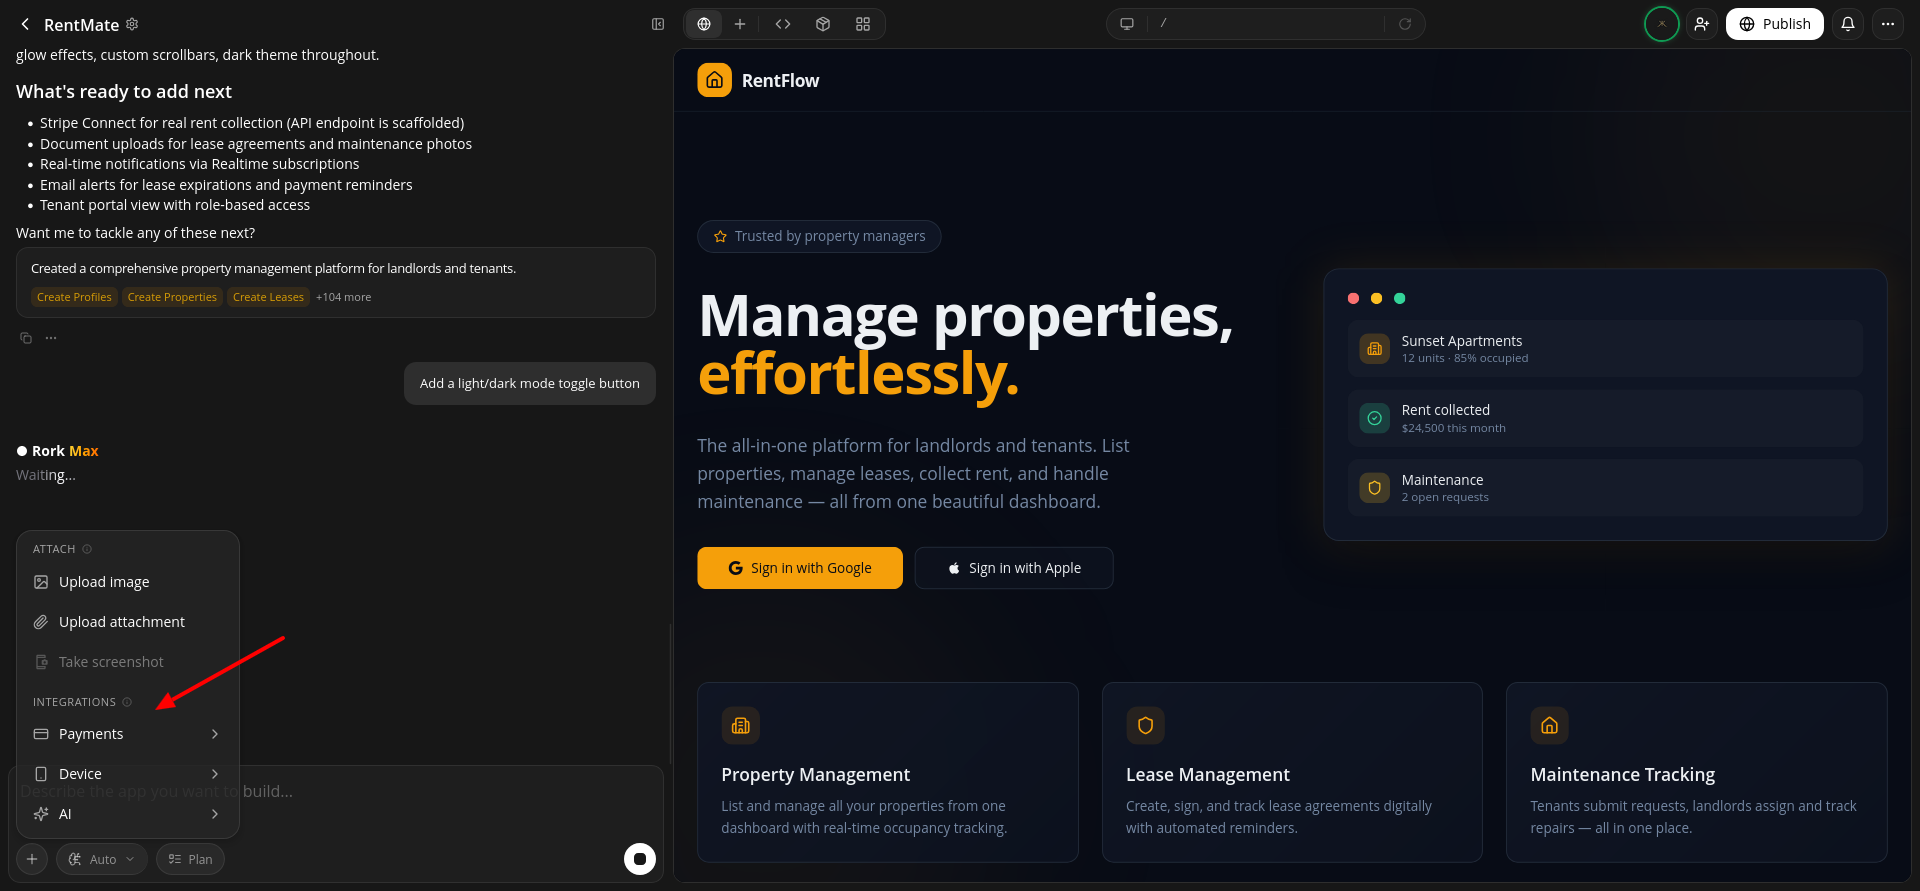Open the code view icon
The image size is (1920, 891).
click(783, 24)
